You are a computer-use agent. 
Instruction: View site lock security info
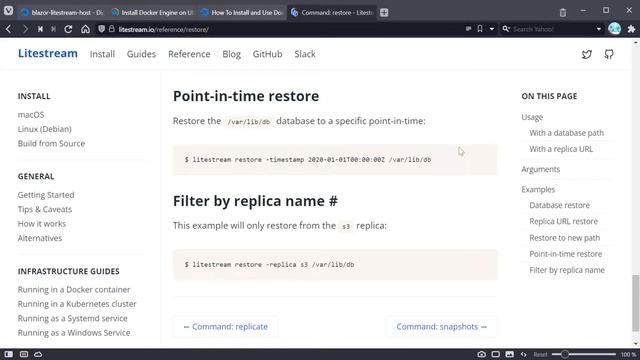[x=111, y=29]
